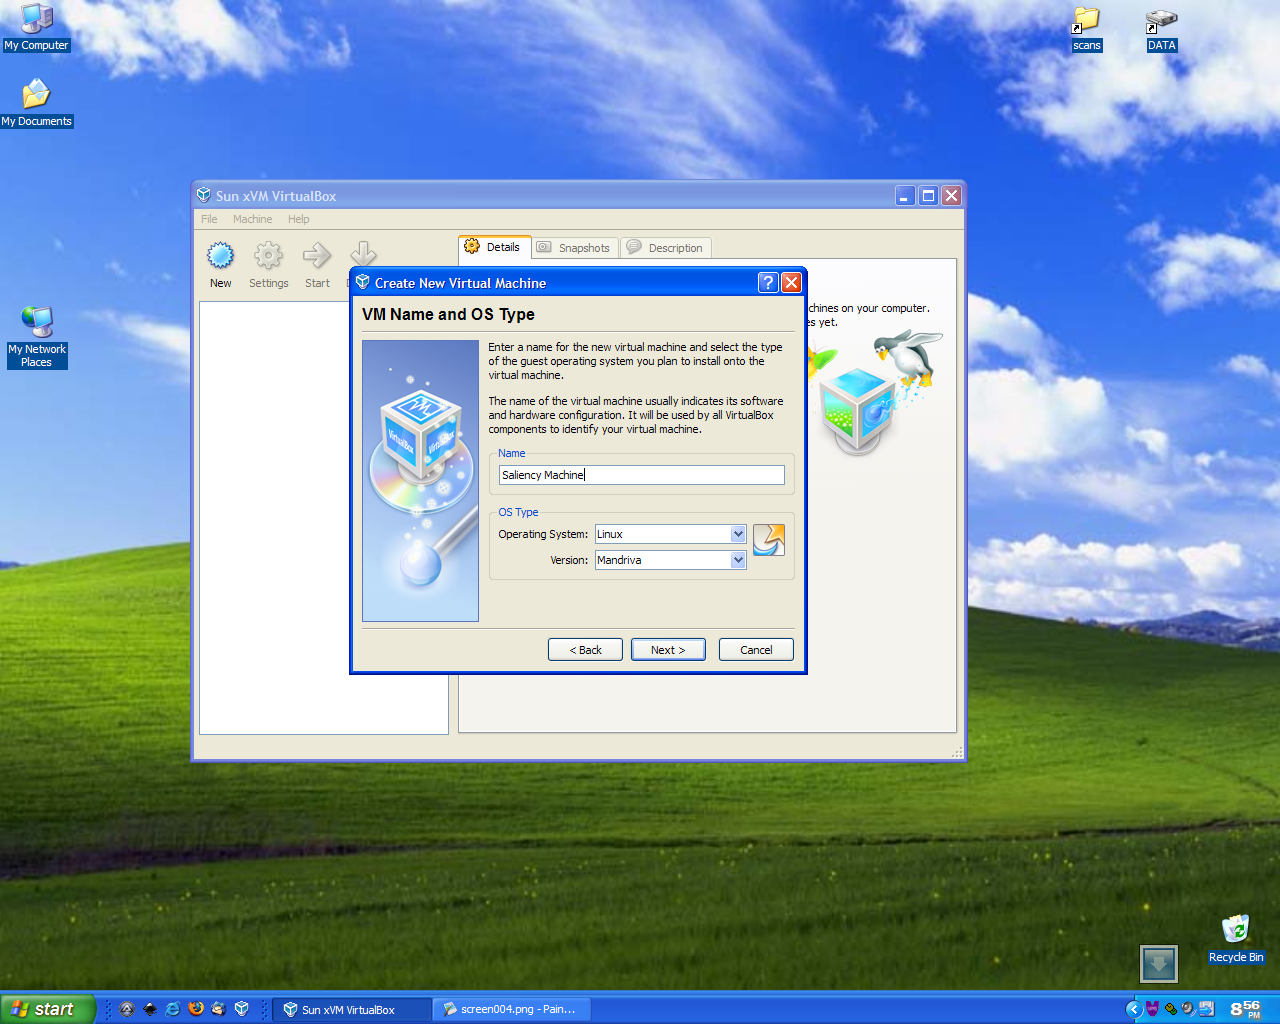The width and height of the screenshot is (1280, 1024).
Task: Click the Start arrow toolbar icon
Action: point(317,257)
